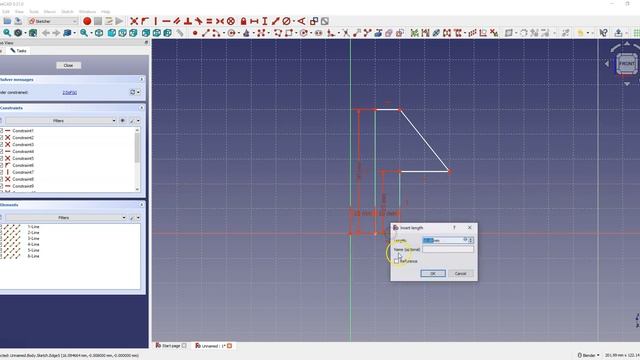This screenshot has width=640, height=360.
Task: Select the Trim edge tool
Action: click(x=346, y=33)
